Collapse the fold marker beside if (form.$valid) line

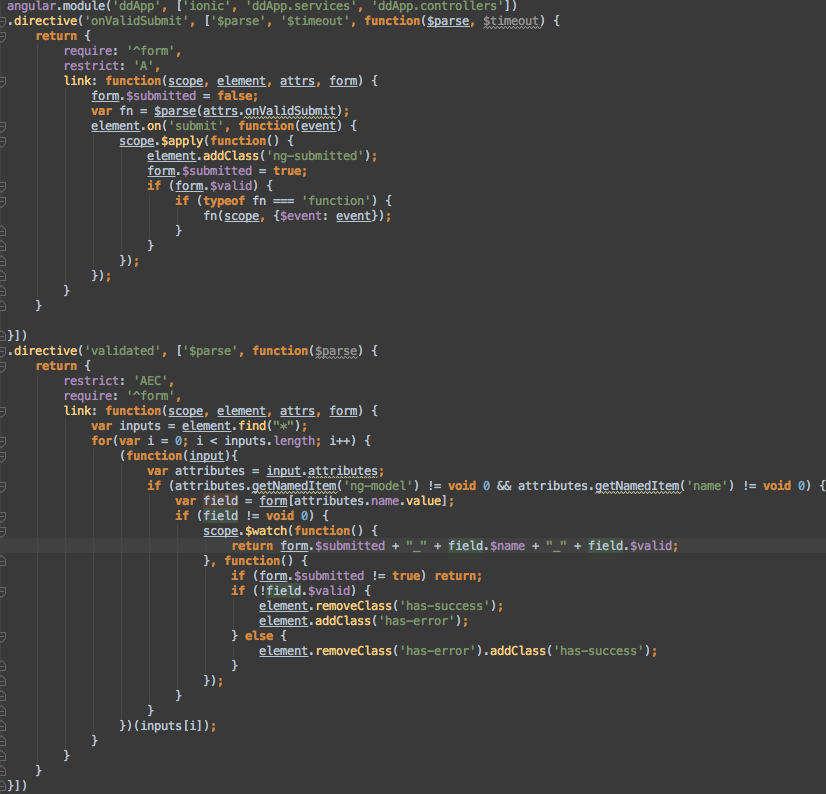[3, 187]
